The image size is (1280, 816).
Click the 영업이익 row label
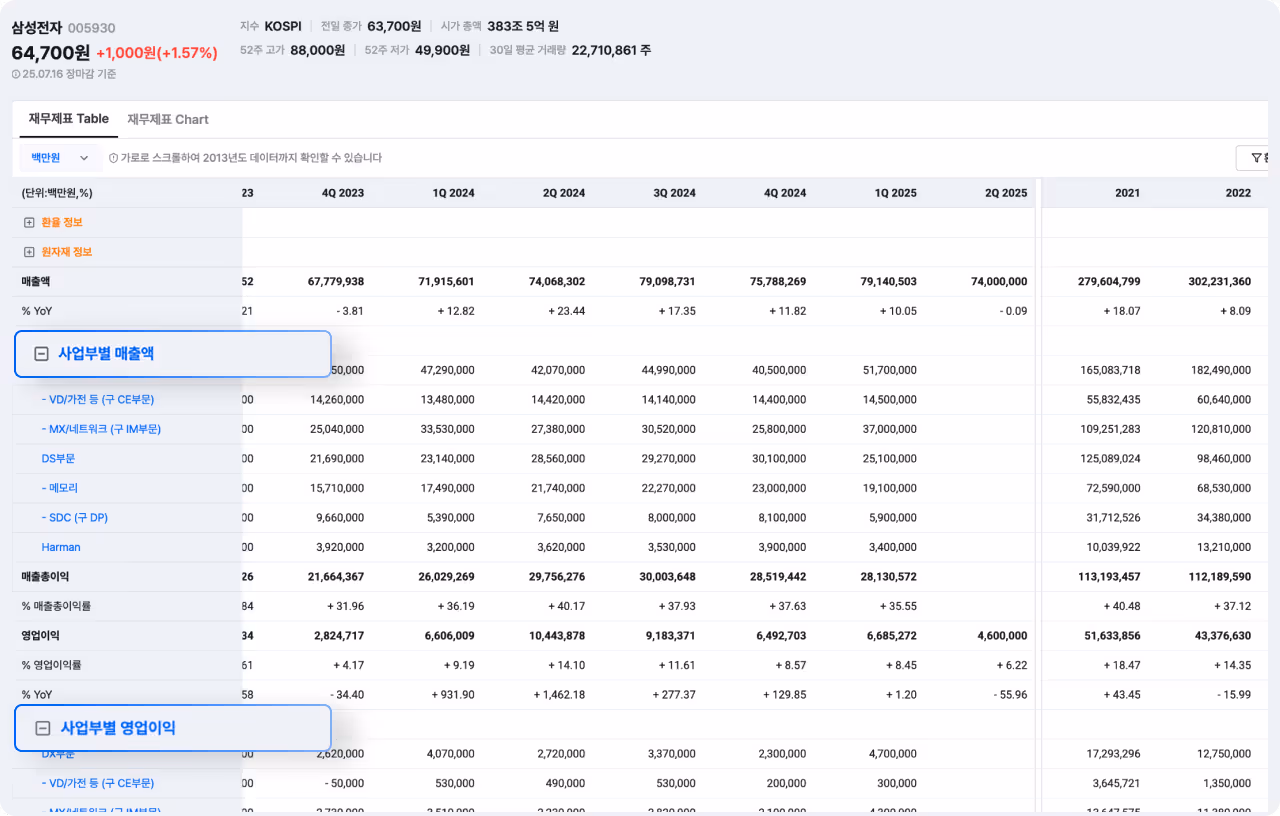[x=41, y=635]
